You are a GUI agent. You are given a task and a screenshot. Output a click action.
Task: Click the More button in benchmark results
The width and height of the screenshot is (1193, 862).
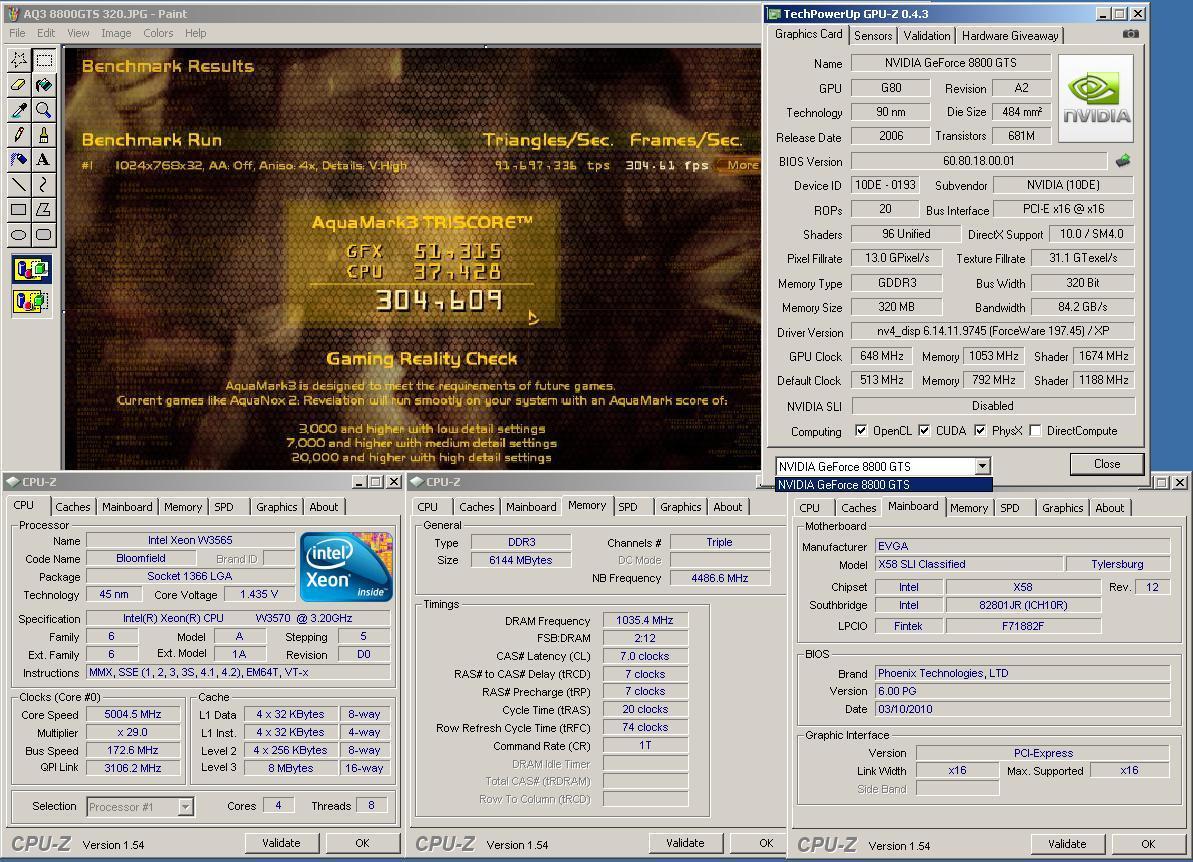click(x=740, y=165)
